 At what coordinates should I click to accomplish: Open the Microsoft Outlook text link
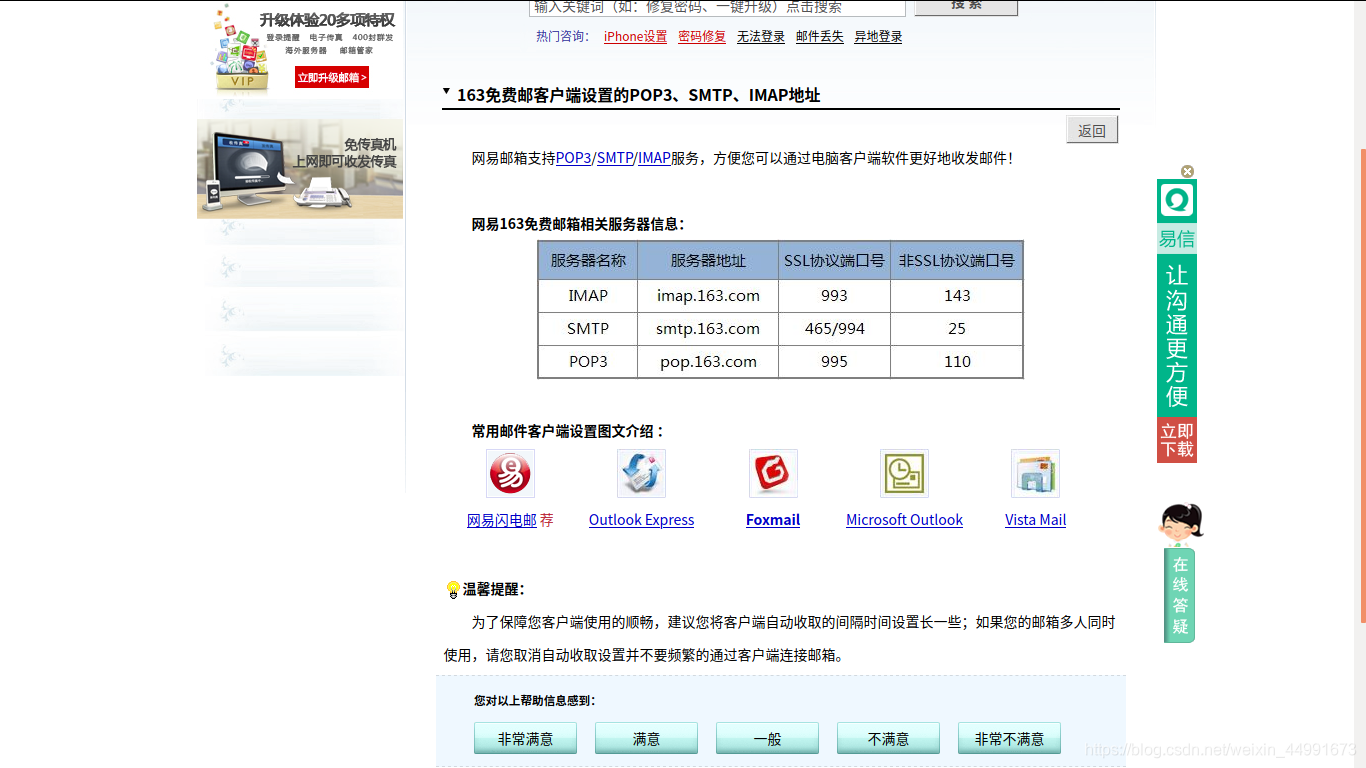tap(904, 520)
